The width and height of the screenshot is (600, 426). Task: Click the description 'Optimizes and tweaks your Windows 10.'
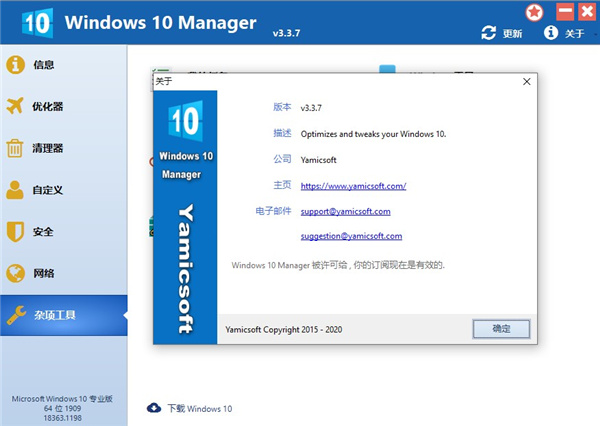373,134
